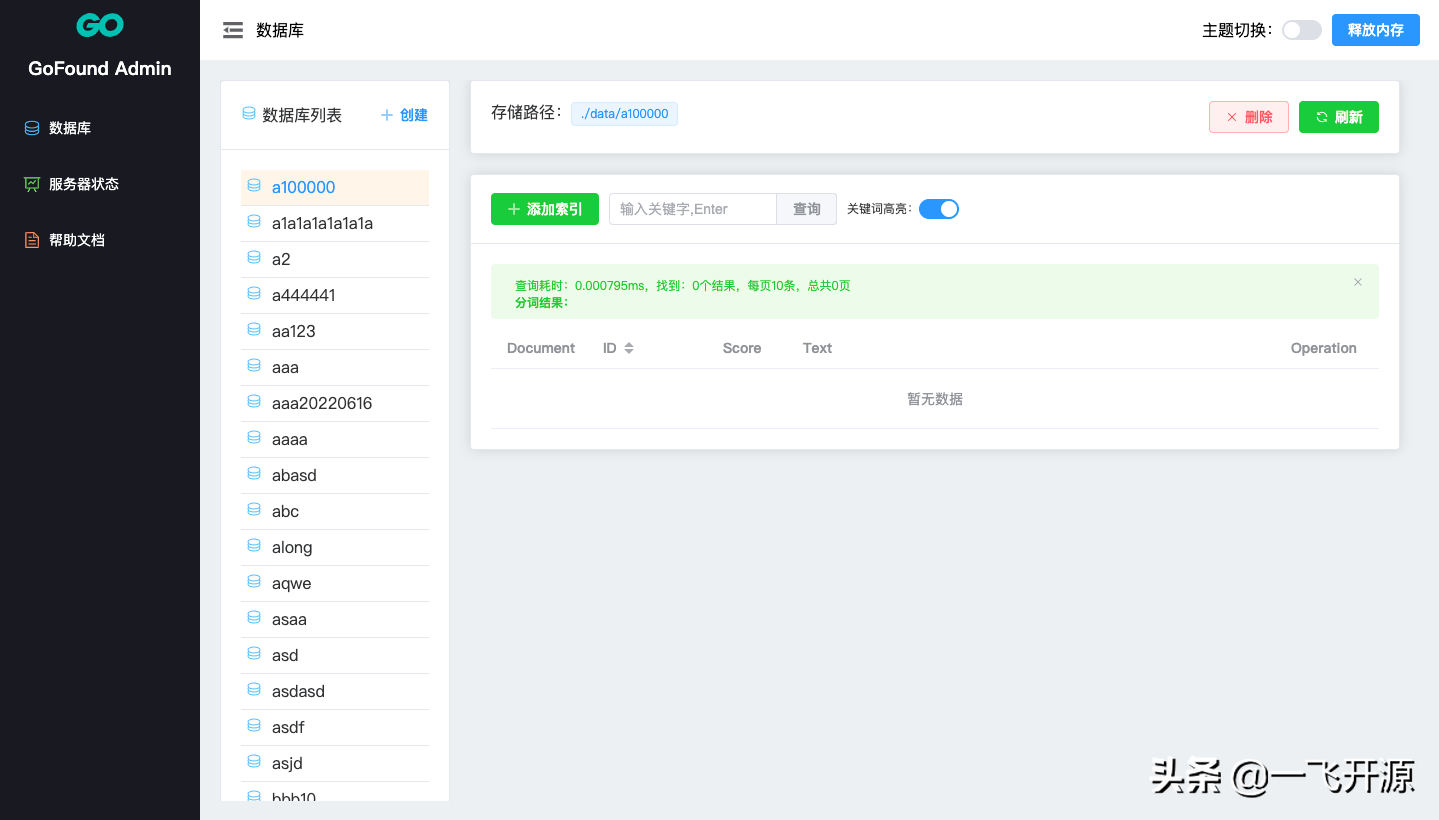Select database abasd
The image size is (1439, 820).
[335, 475]
